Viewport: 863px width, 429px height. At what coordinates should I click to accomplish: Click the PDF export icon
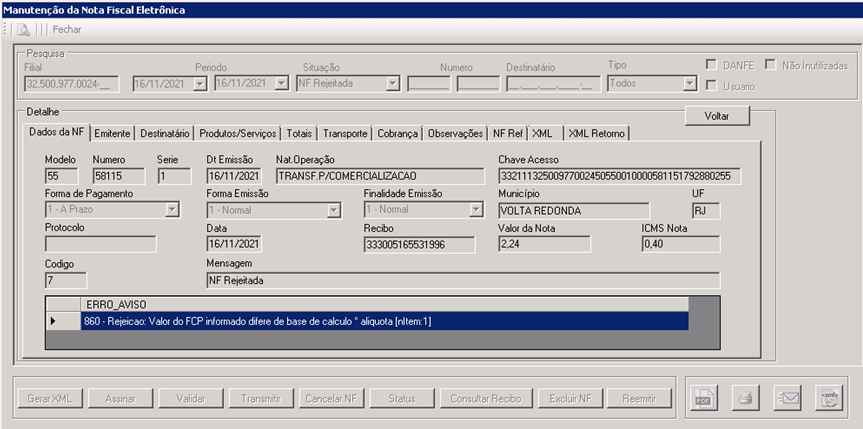click(704, 398)
